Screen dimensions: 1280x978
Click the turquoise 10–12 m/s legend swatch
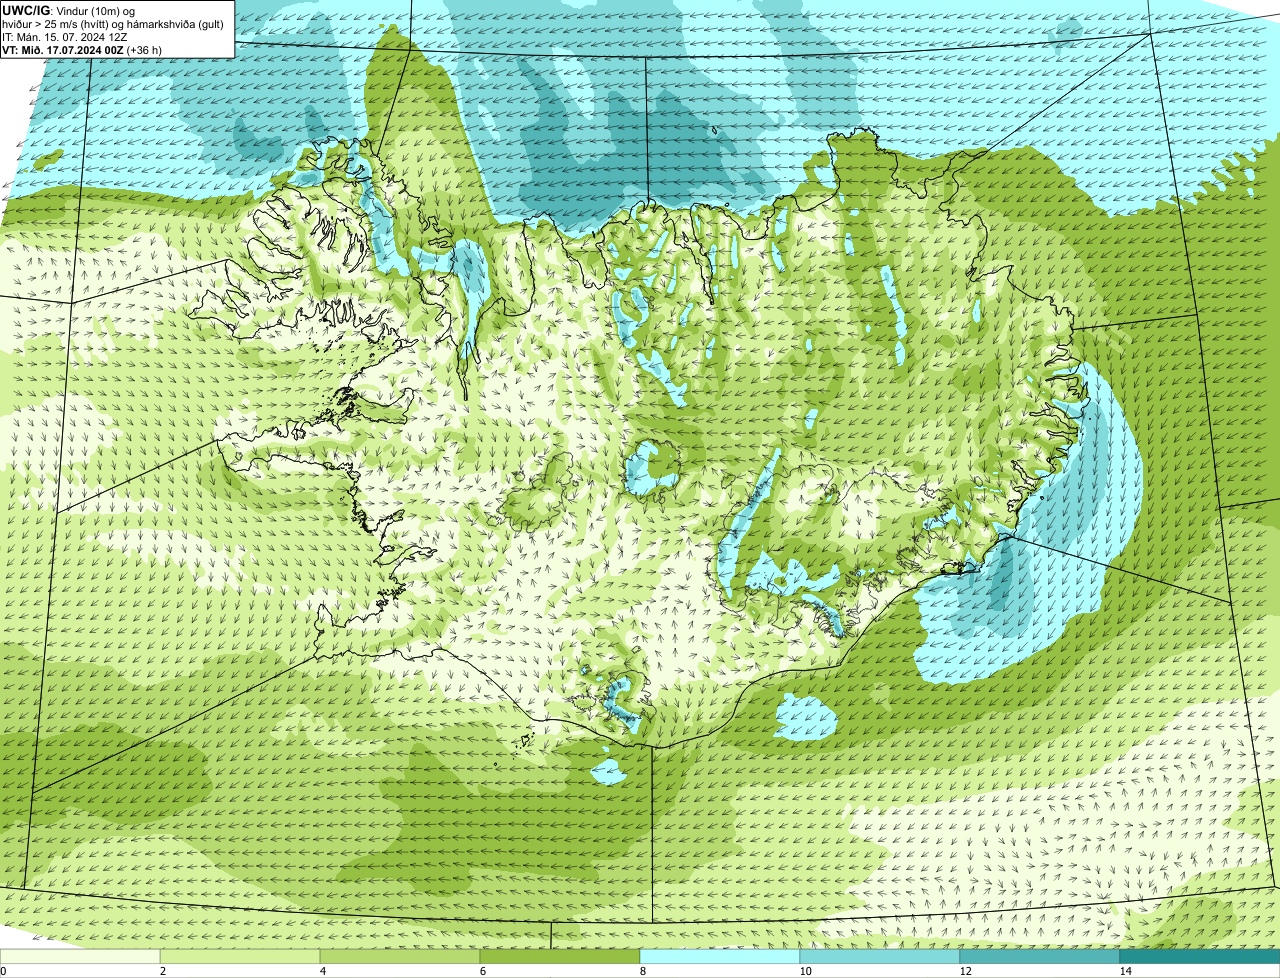click(x=880, y=956)
